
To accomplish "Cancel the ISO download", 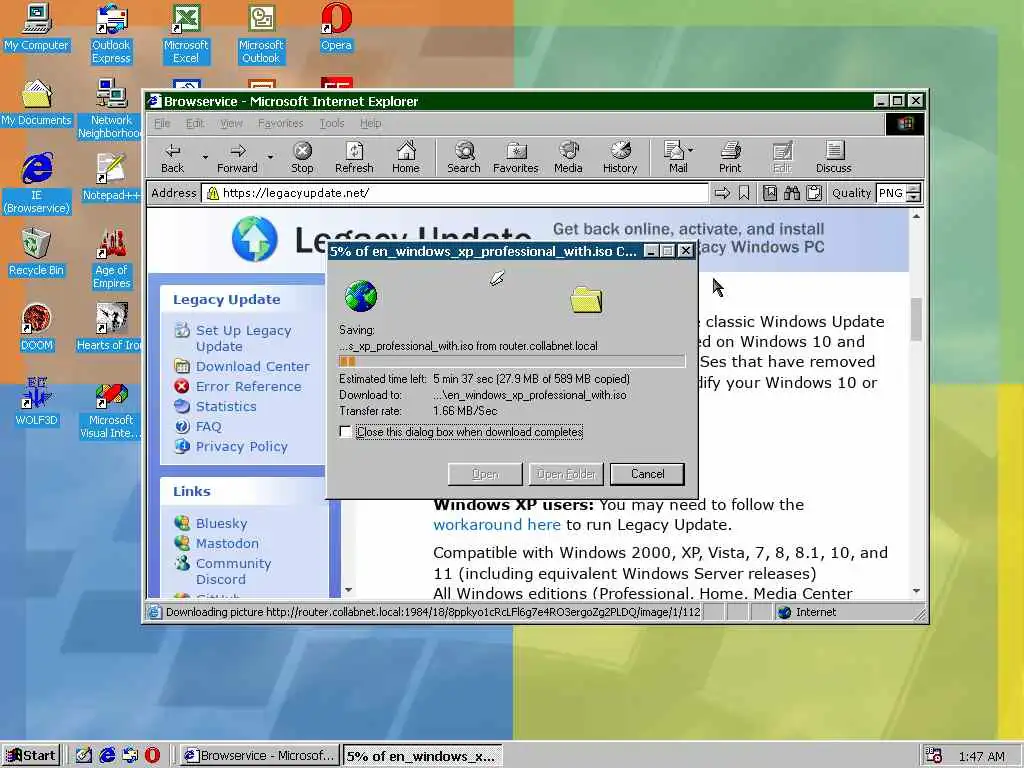I will pos(647,474).
